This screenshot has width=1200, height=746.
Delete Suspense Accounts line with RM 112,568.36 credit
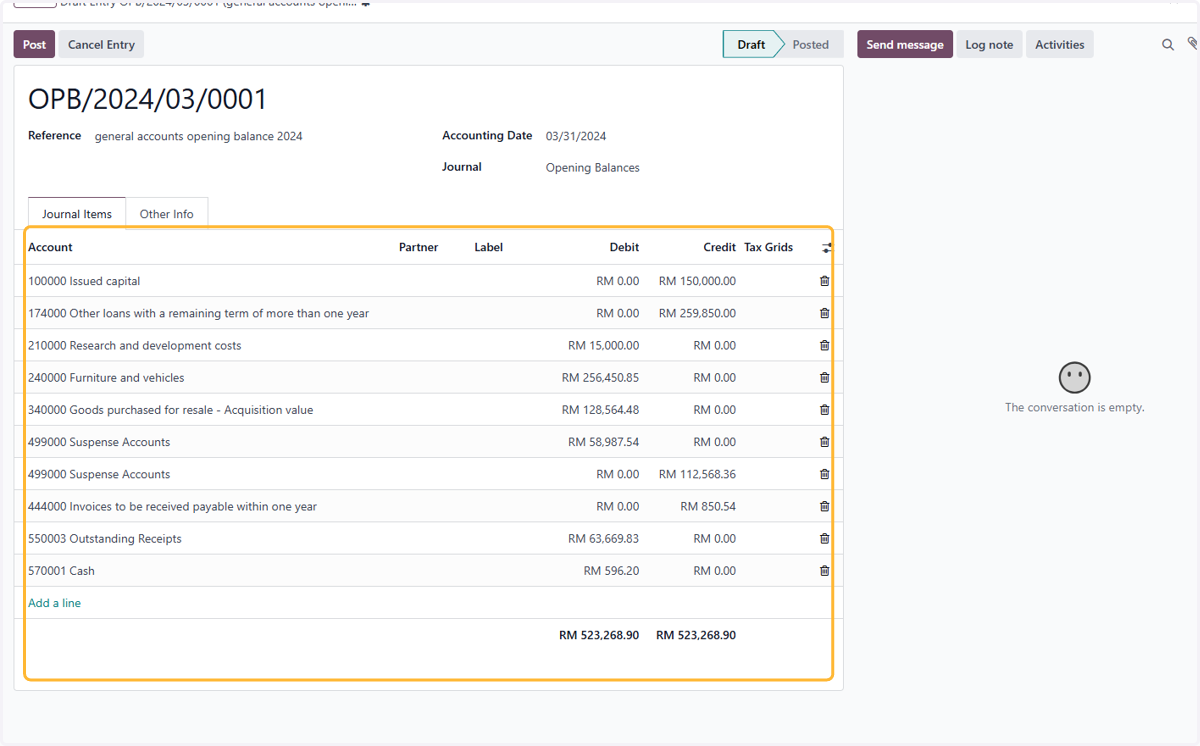(x=824, y=474)
